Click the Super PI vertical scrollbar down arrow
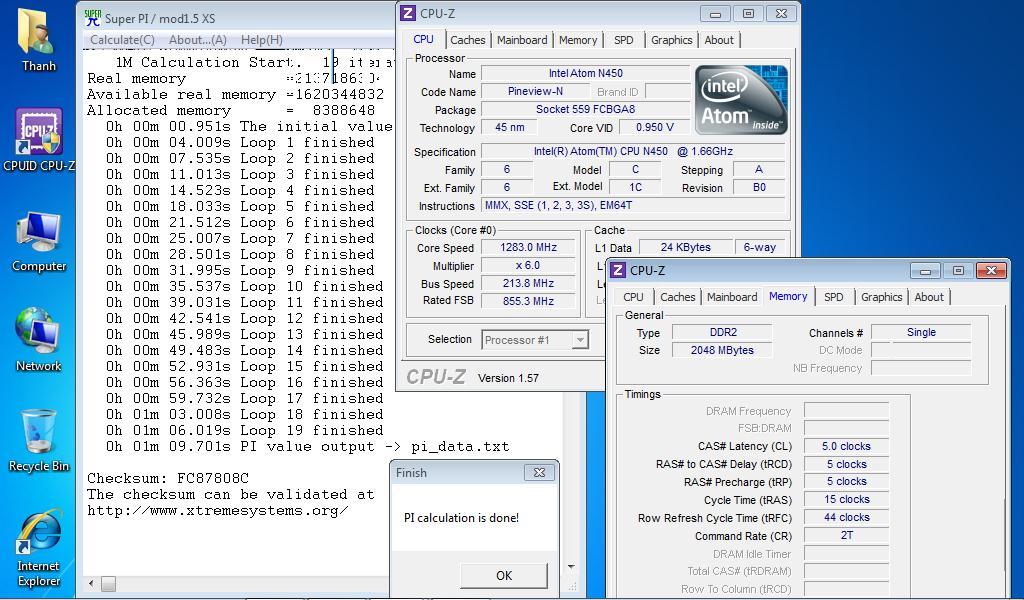The height and width of the screenshot is (600, 1024). pyautogui.click(x=571, y=567)
